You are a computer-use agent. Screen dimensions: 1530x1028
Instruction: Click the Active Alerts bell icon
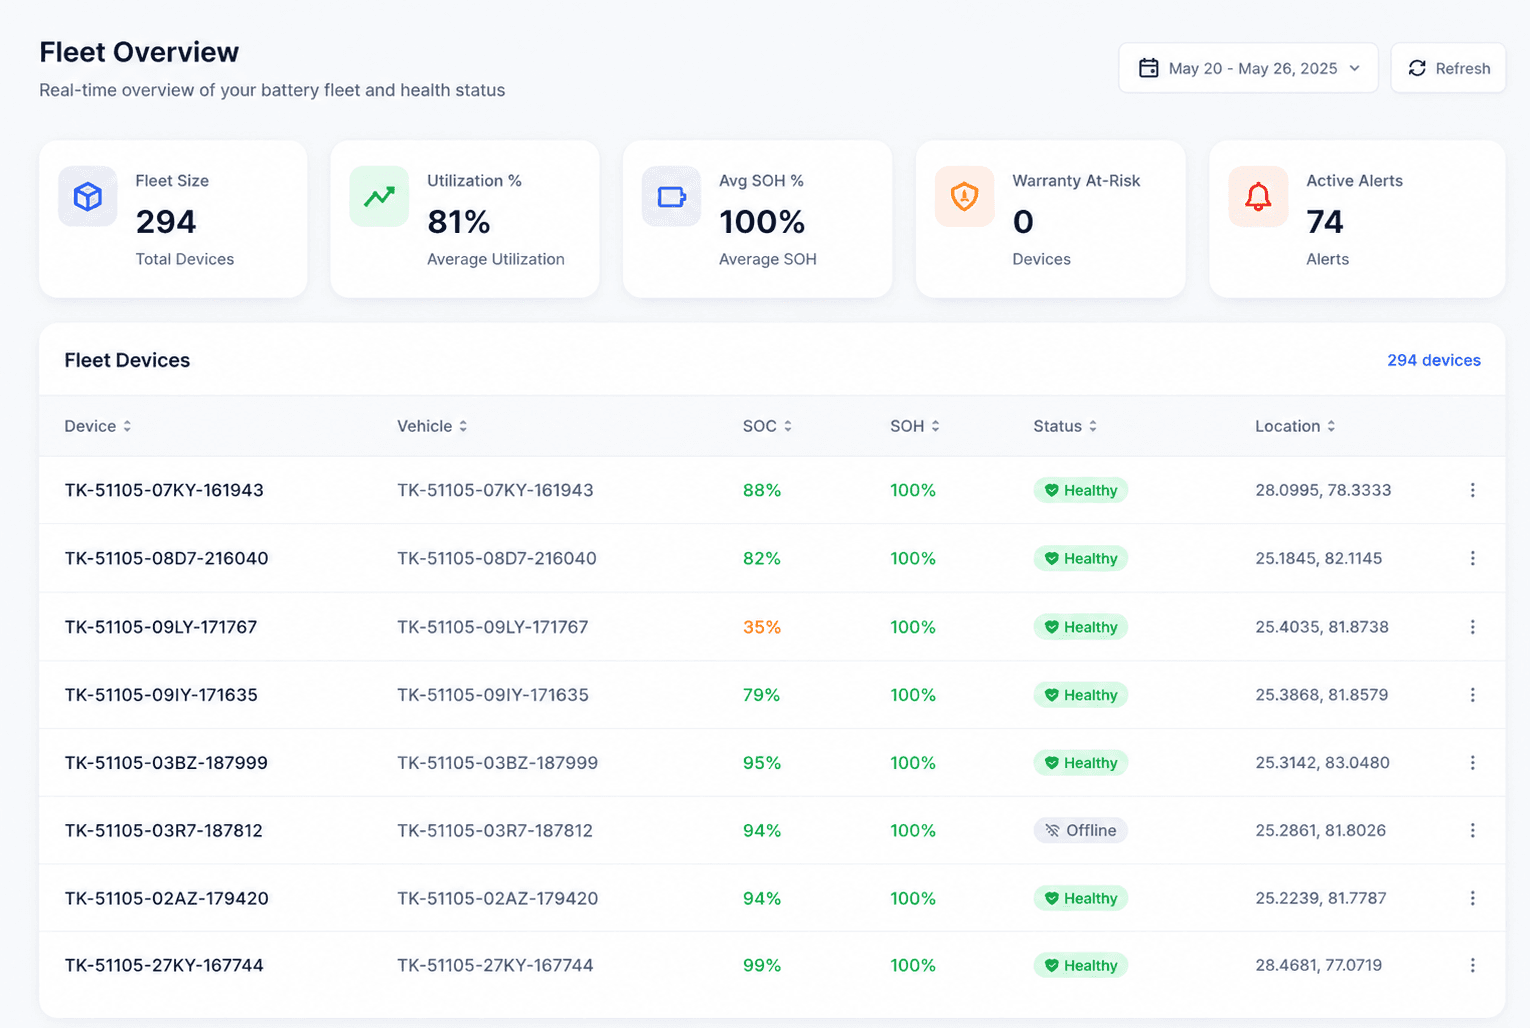[x=1258, y=196]
